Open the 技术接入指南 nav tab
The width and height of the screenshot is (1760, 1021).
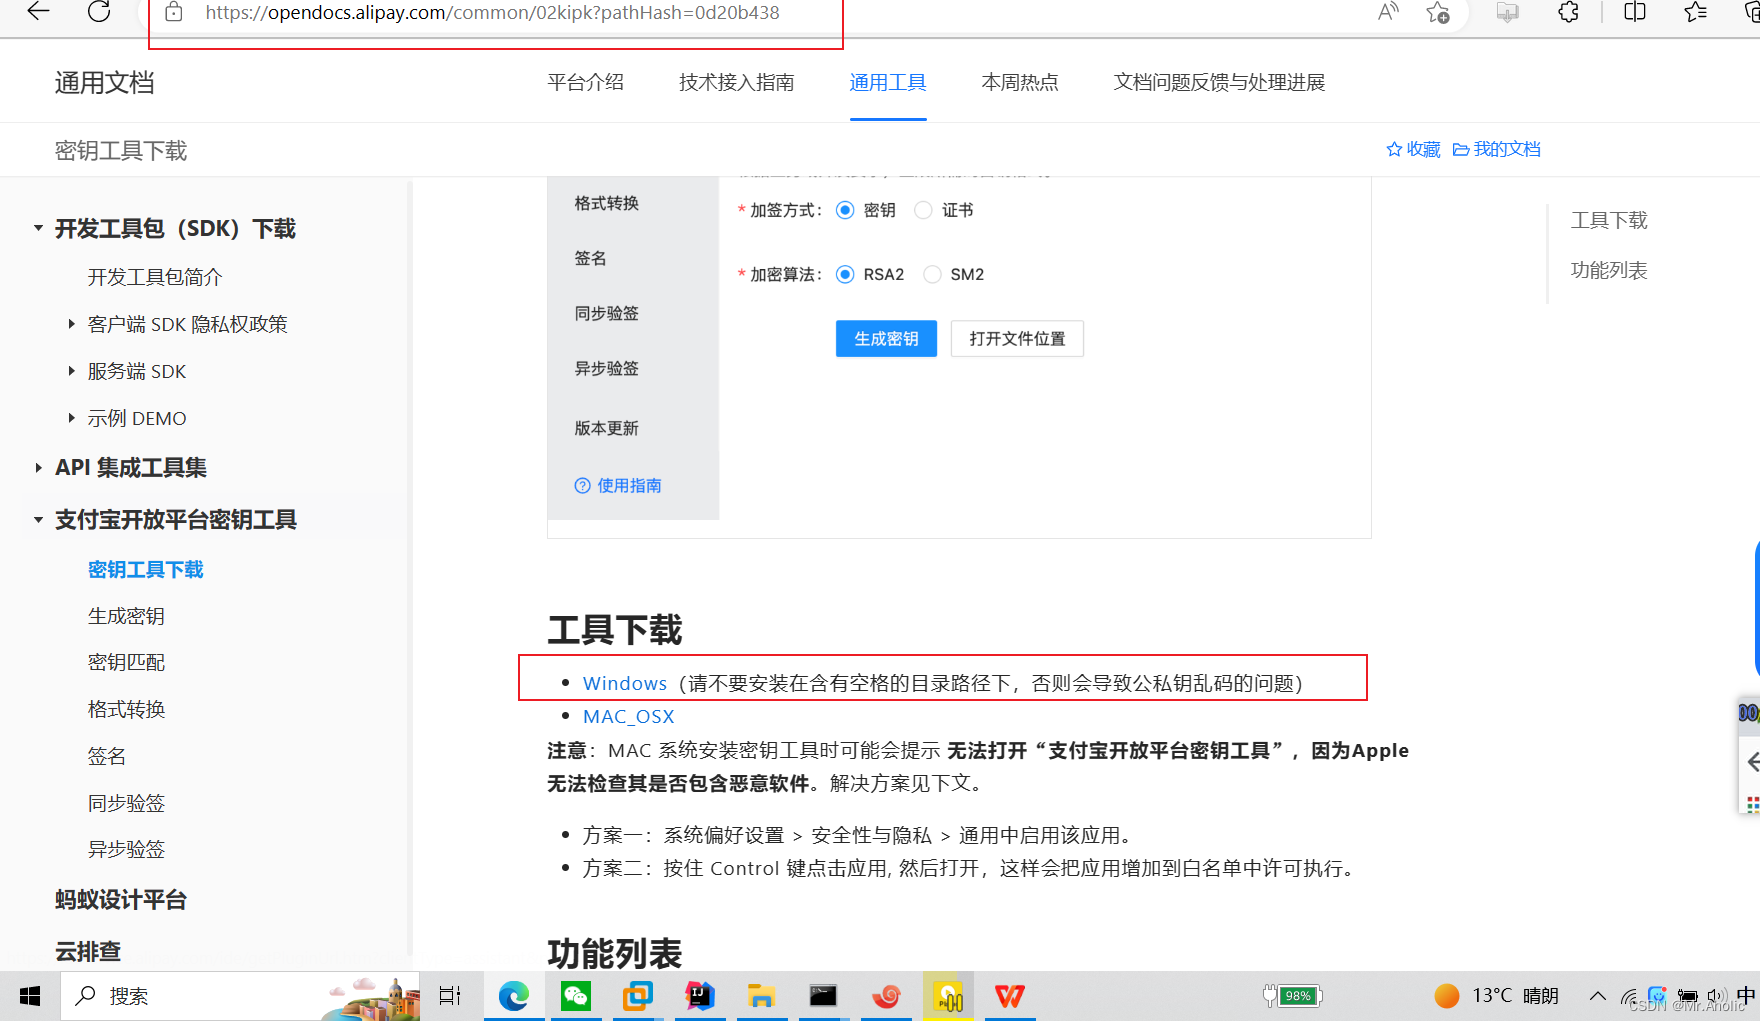[x=737, y=82]
